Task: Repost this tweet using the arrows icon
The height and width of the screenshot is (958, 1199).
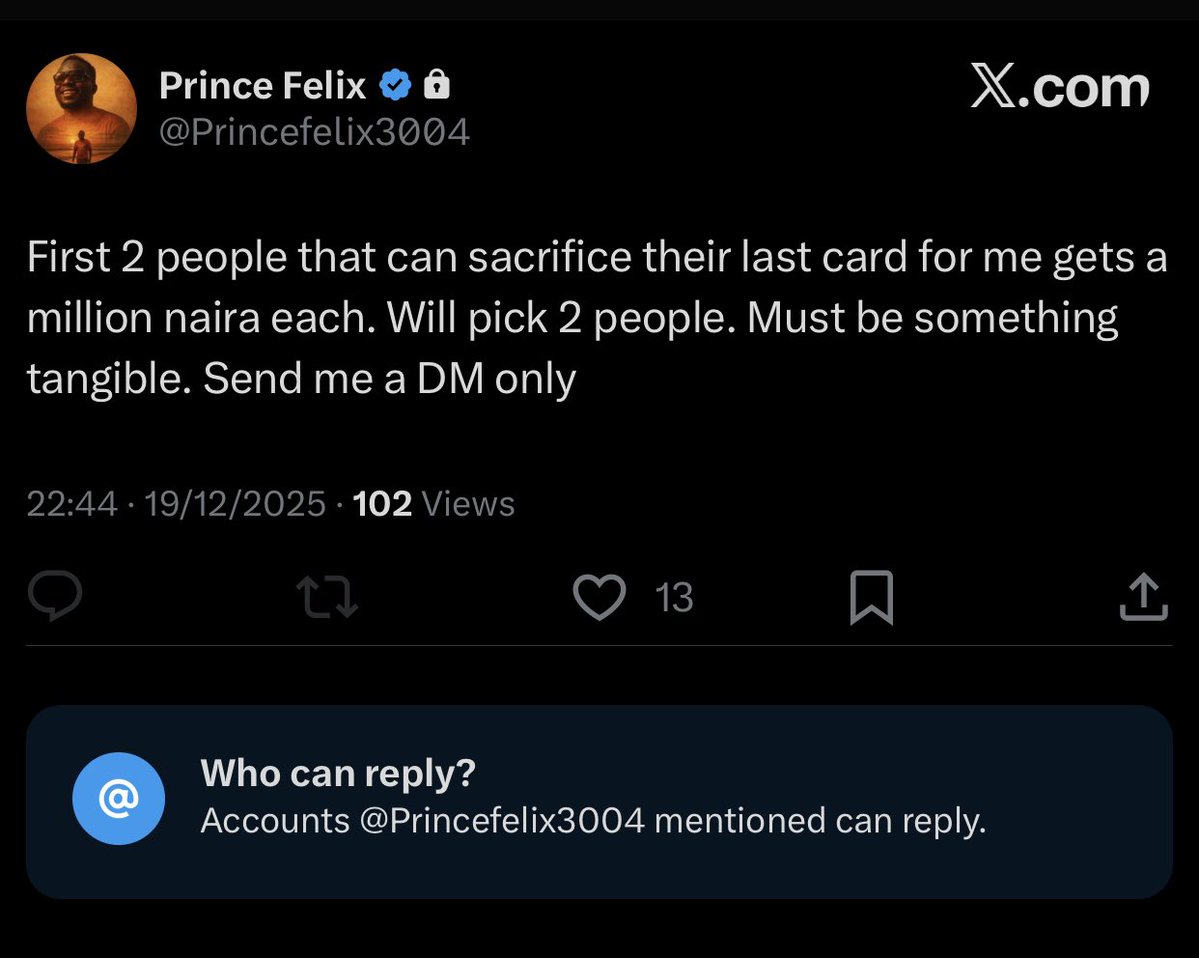Action: tap(329, 598)
